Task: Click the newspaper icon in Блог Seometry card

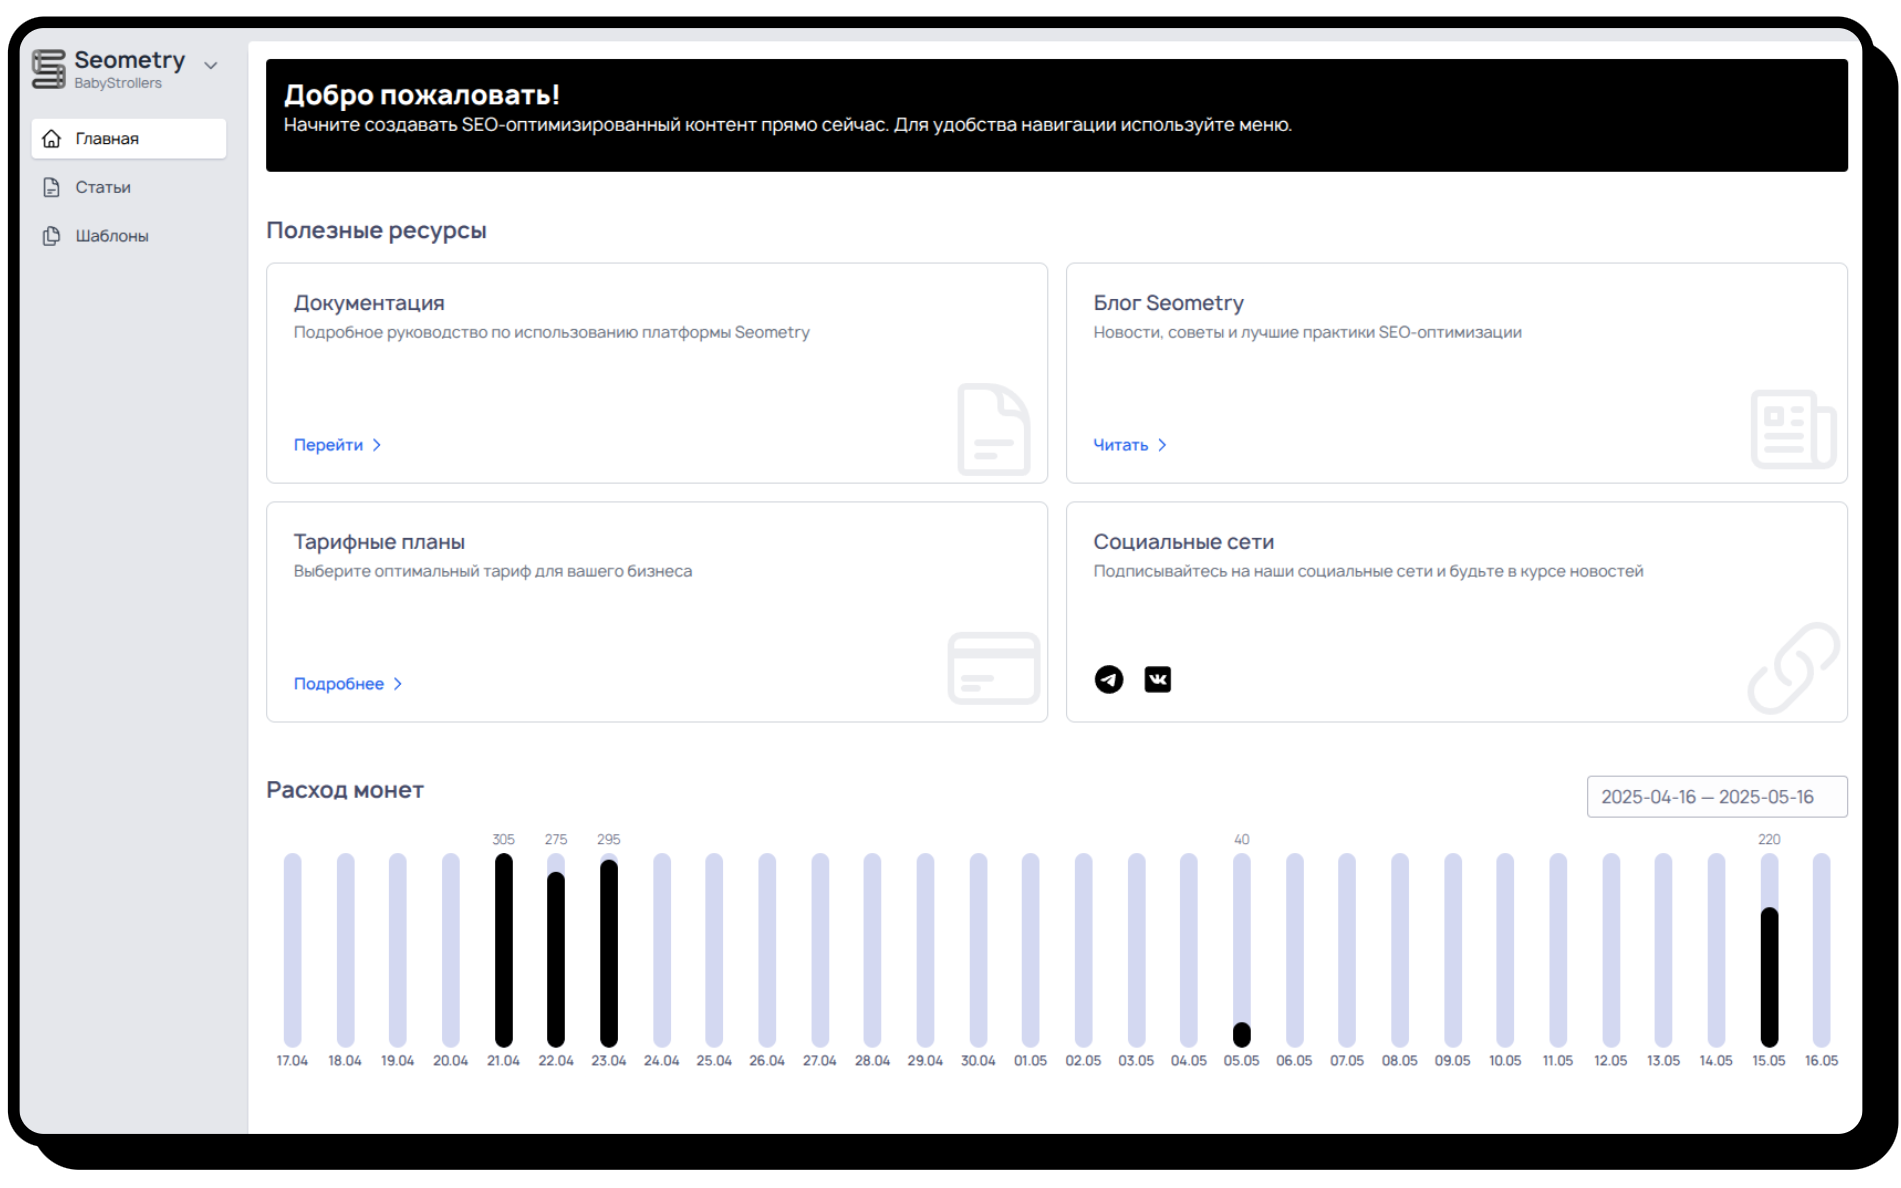Action: click(1792, 429)
